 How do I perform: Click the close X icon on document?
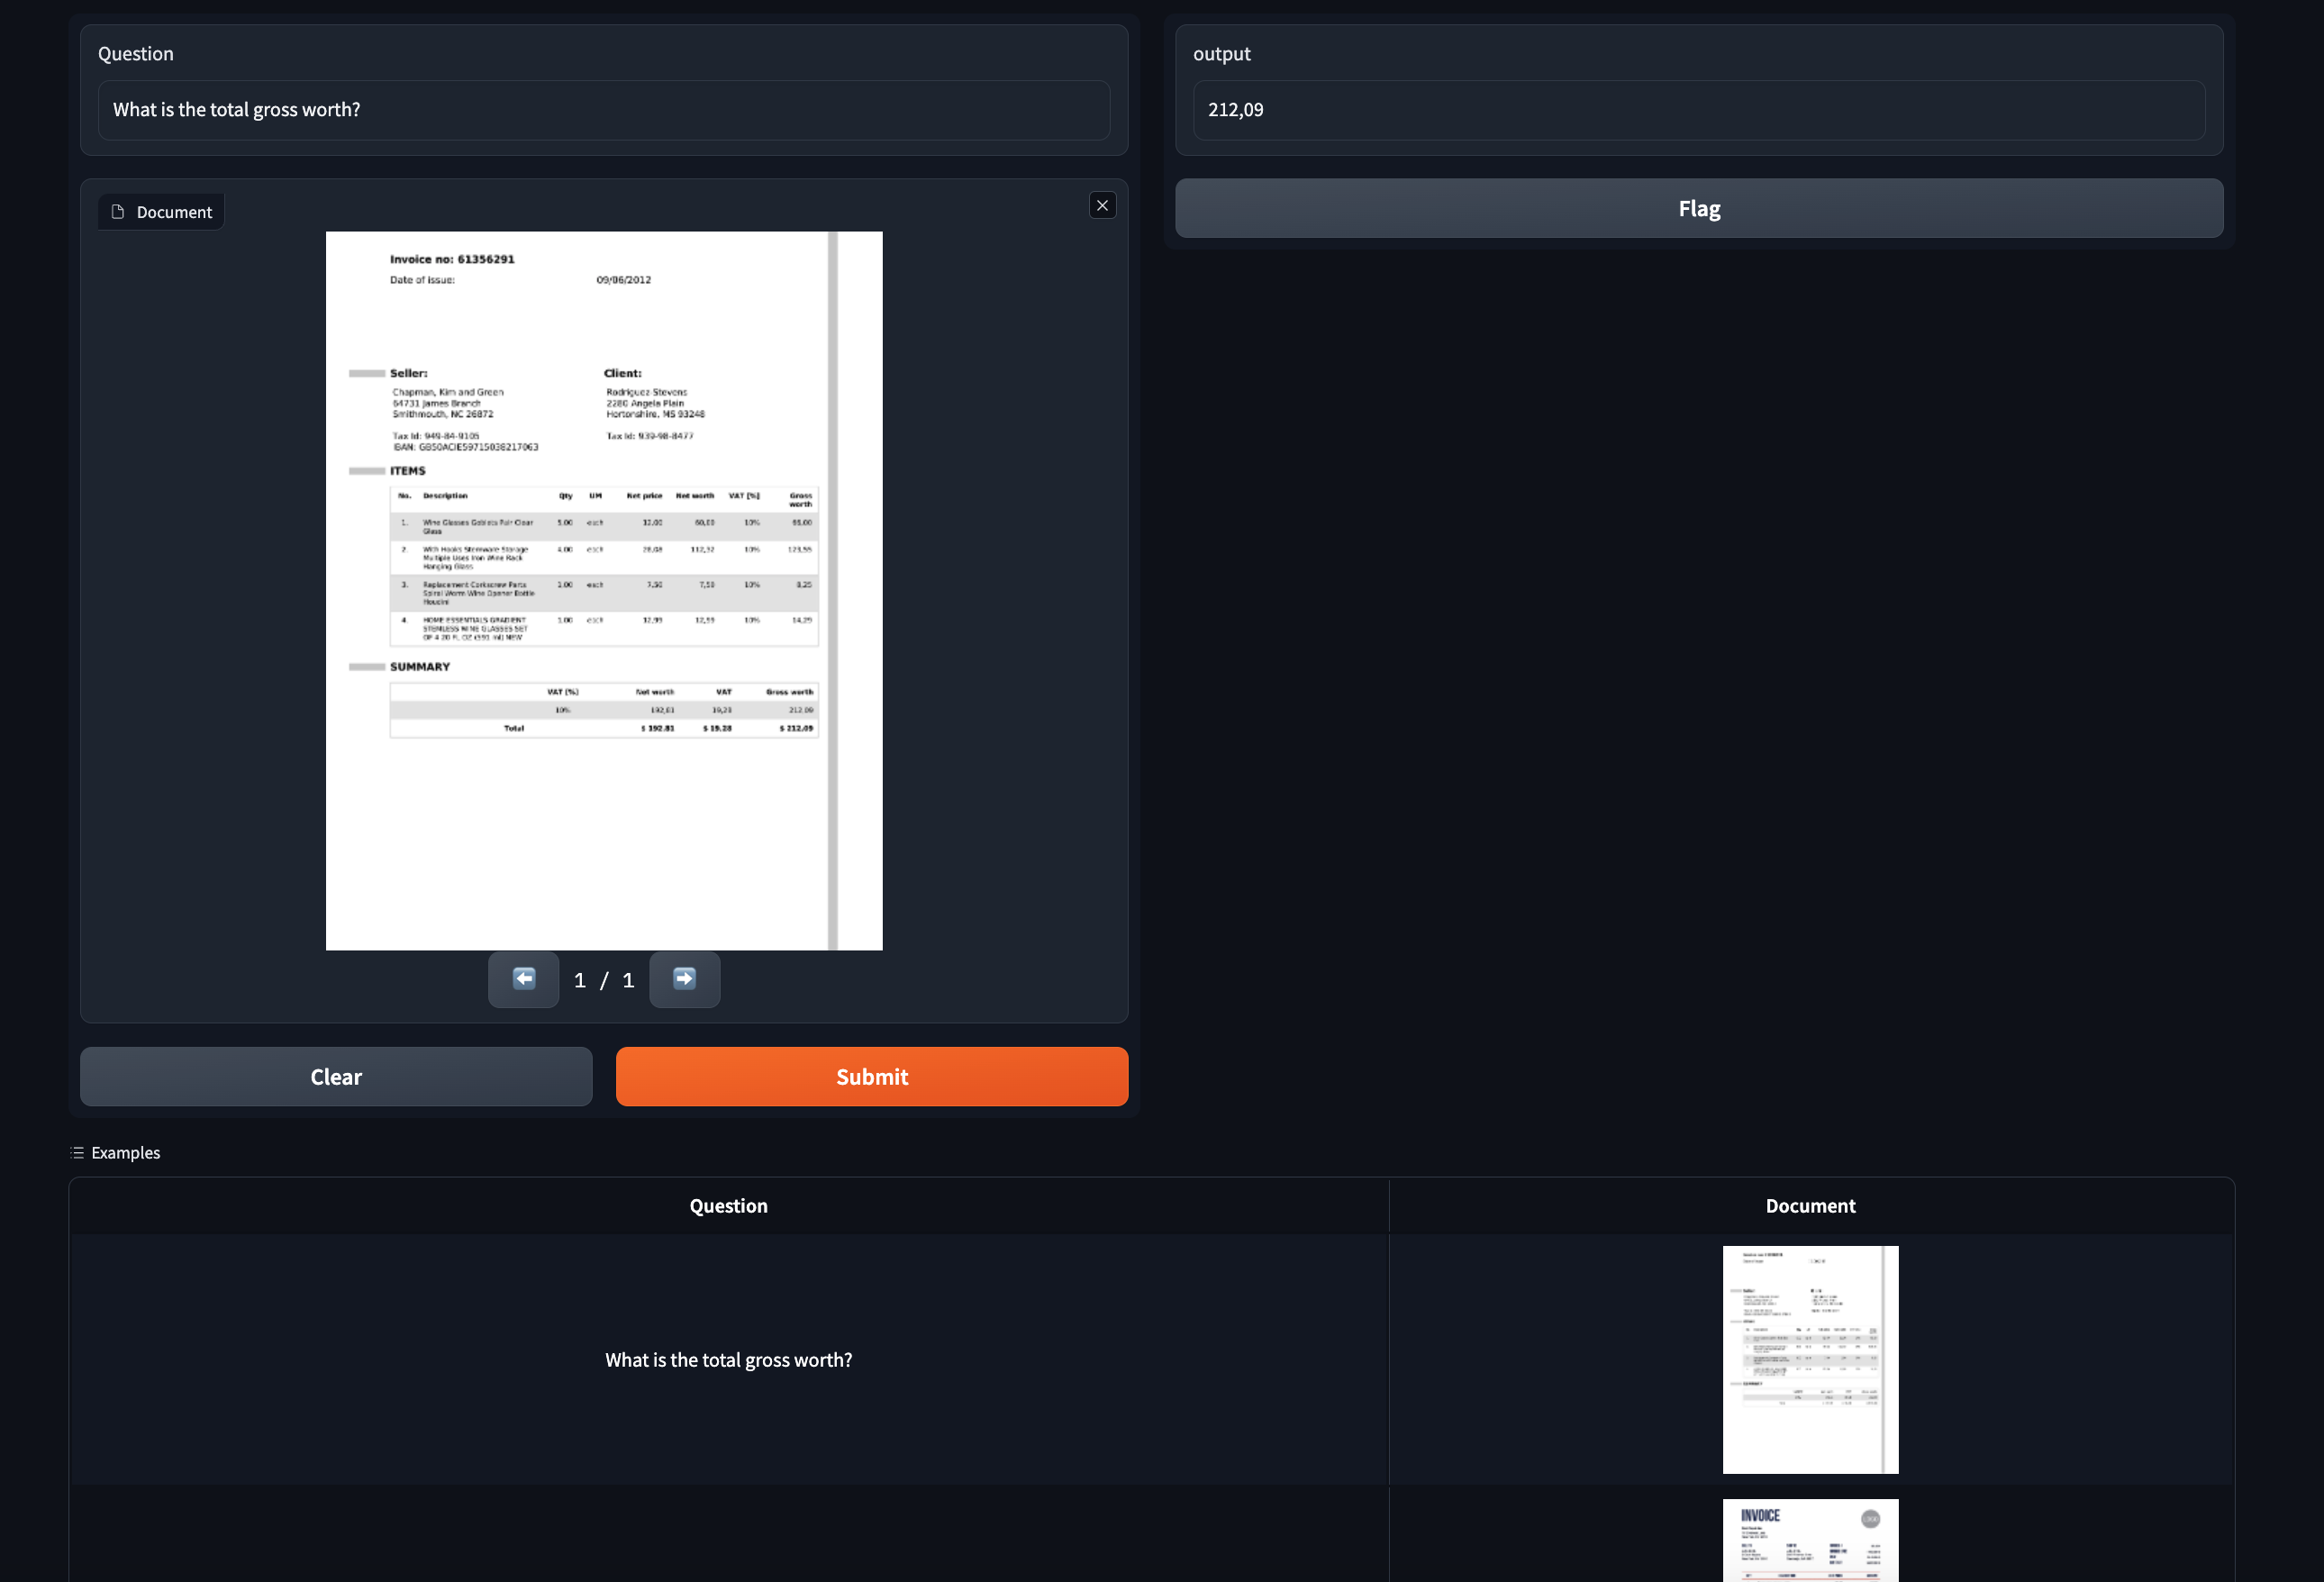point(1103,205)
